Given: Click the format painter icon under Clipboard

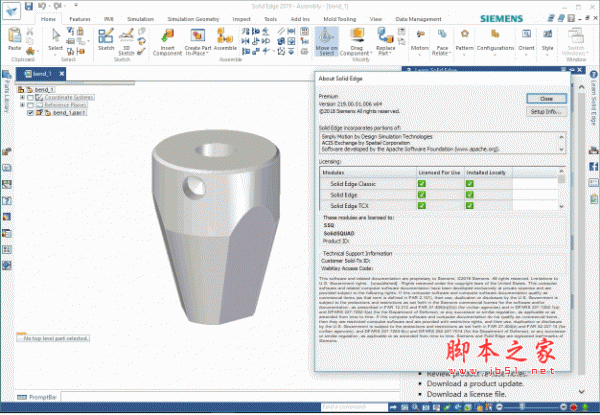Looking at the screenshot, I should tap(30, 51).
